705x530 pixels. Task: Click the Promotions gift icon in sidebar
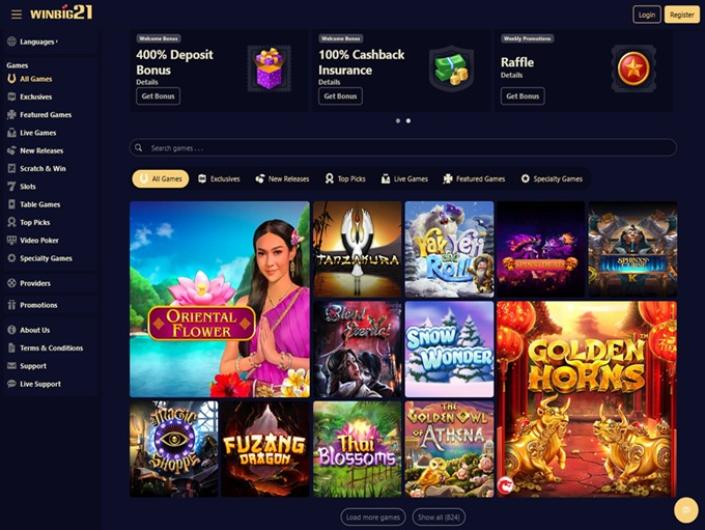tap(12, 305)
